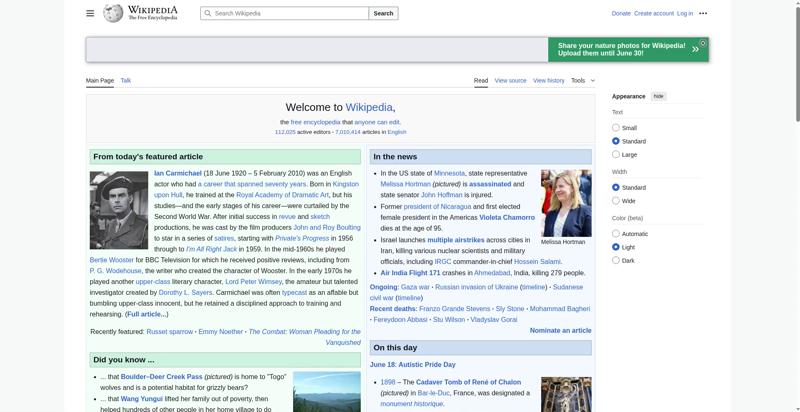Open the Ian Carmichael portrait thumbnail
The image size is (800, 412).
(x=119, y=210)
